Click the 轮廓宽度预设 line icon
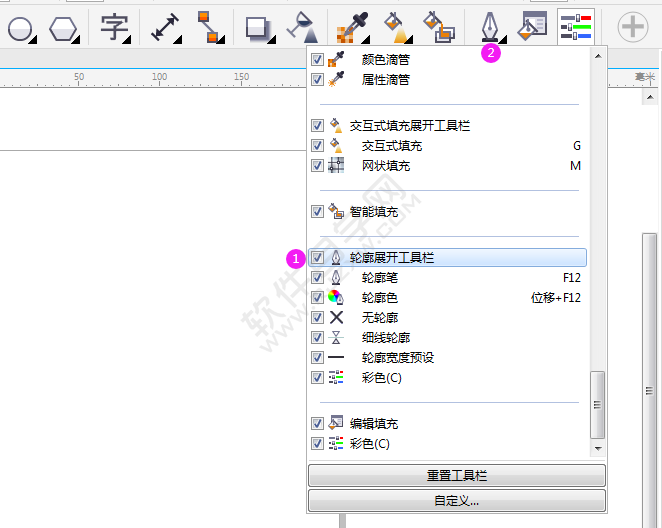This screenshot has height=528, width=662. [336, 357]
